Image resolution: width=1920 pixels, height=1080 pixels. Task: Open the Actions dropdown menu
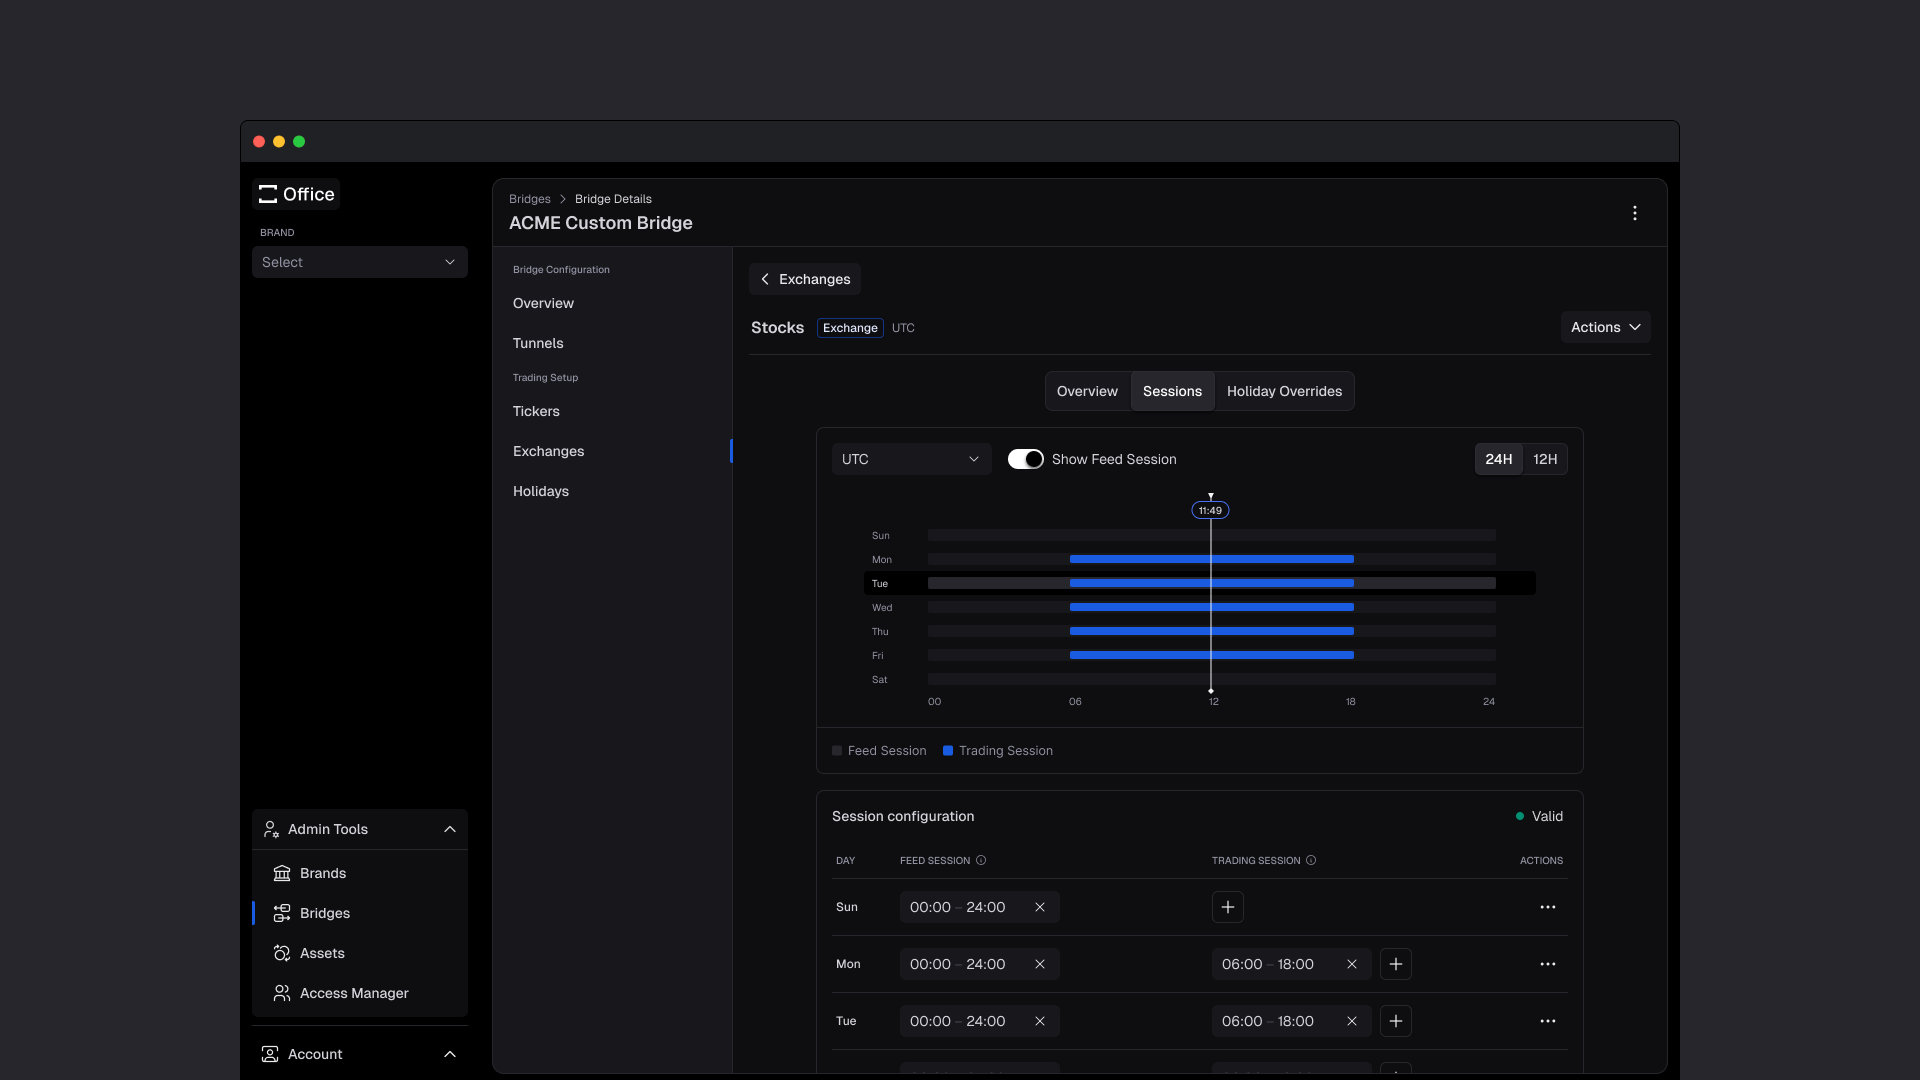click(x=1605, y=327)
